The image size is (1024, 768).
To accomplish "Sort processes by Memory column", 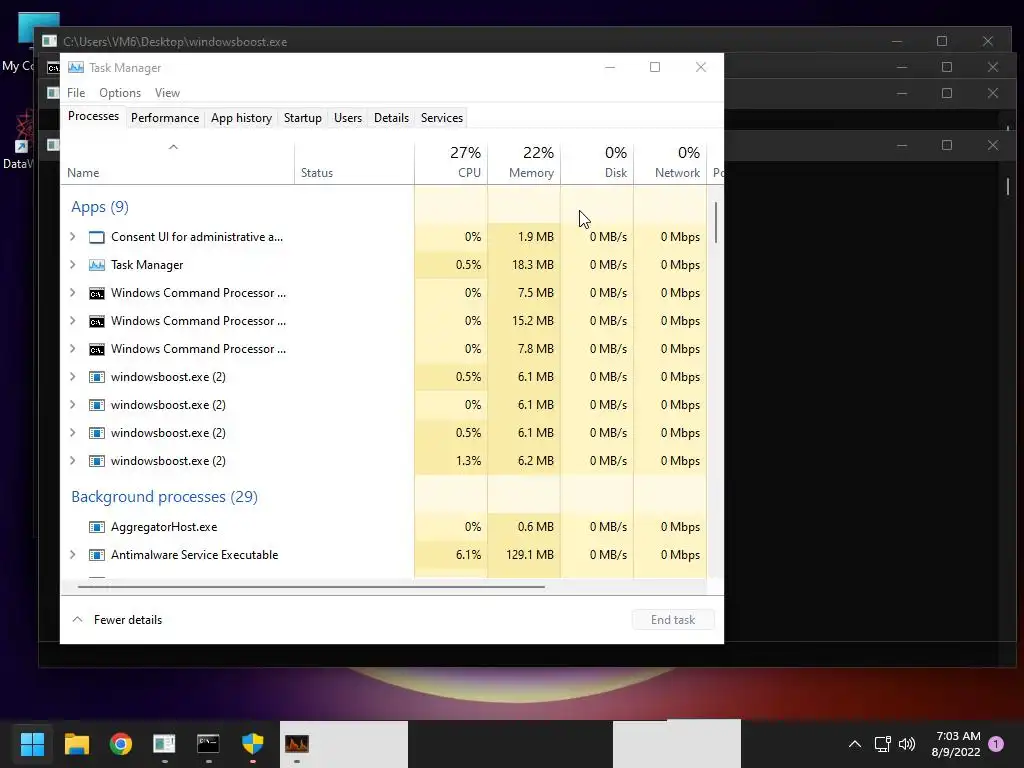I will coord(524,162).
